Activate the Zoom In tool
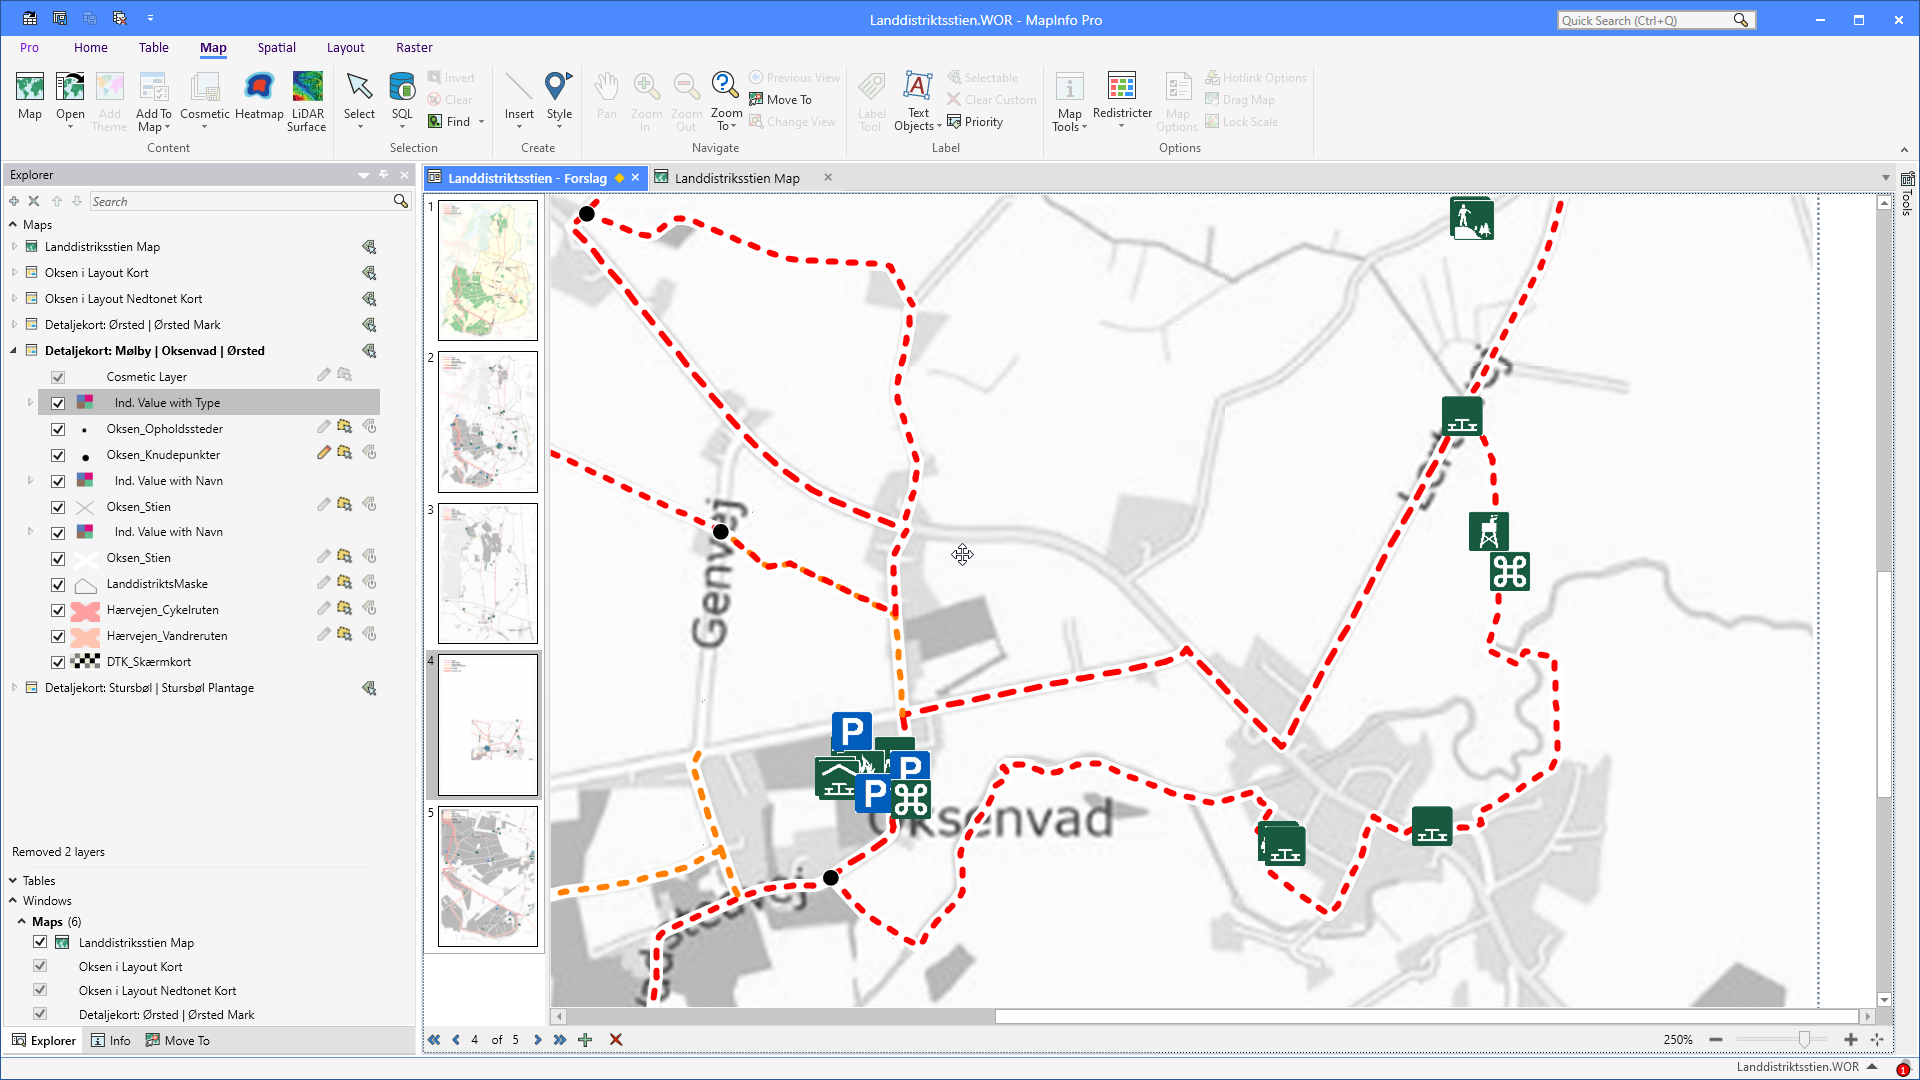Viewport: 1920px width, 1080px height. click(646, 95)
